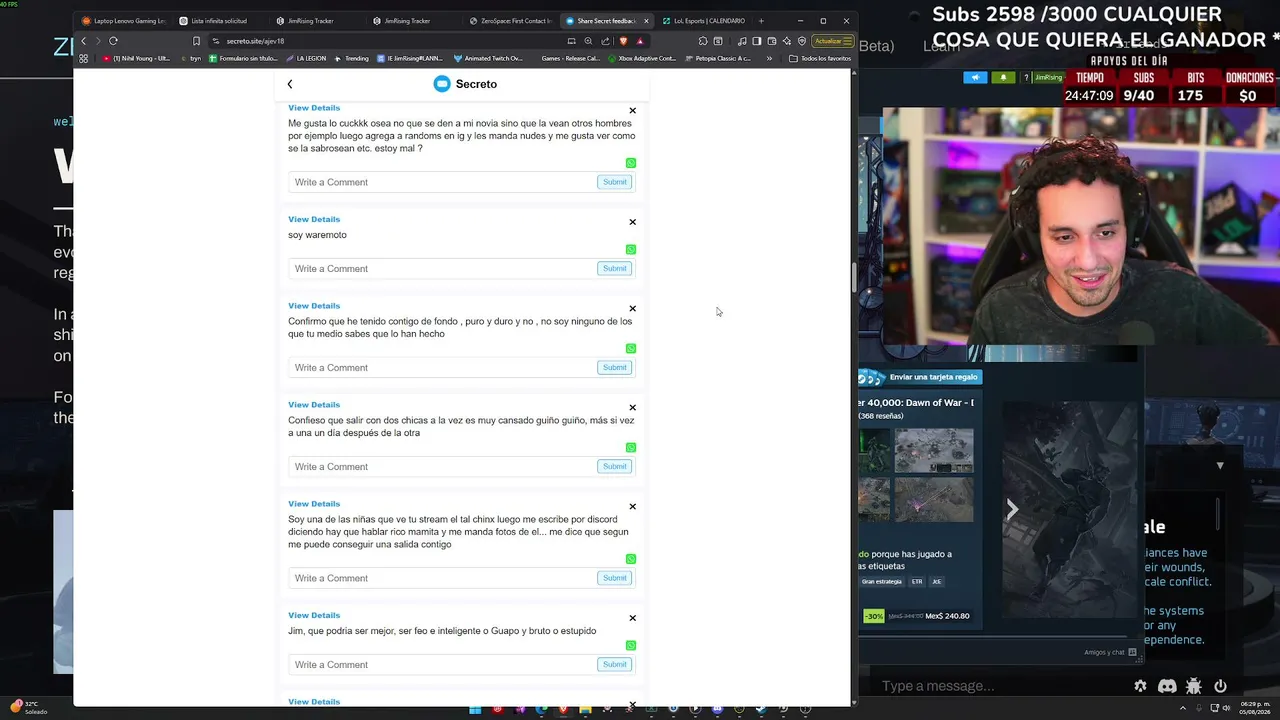Submit comment under 'Soy una de las niñas' message
This screenshot has height=720, width=1280.
pos(614,578)
